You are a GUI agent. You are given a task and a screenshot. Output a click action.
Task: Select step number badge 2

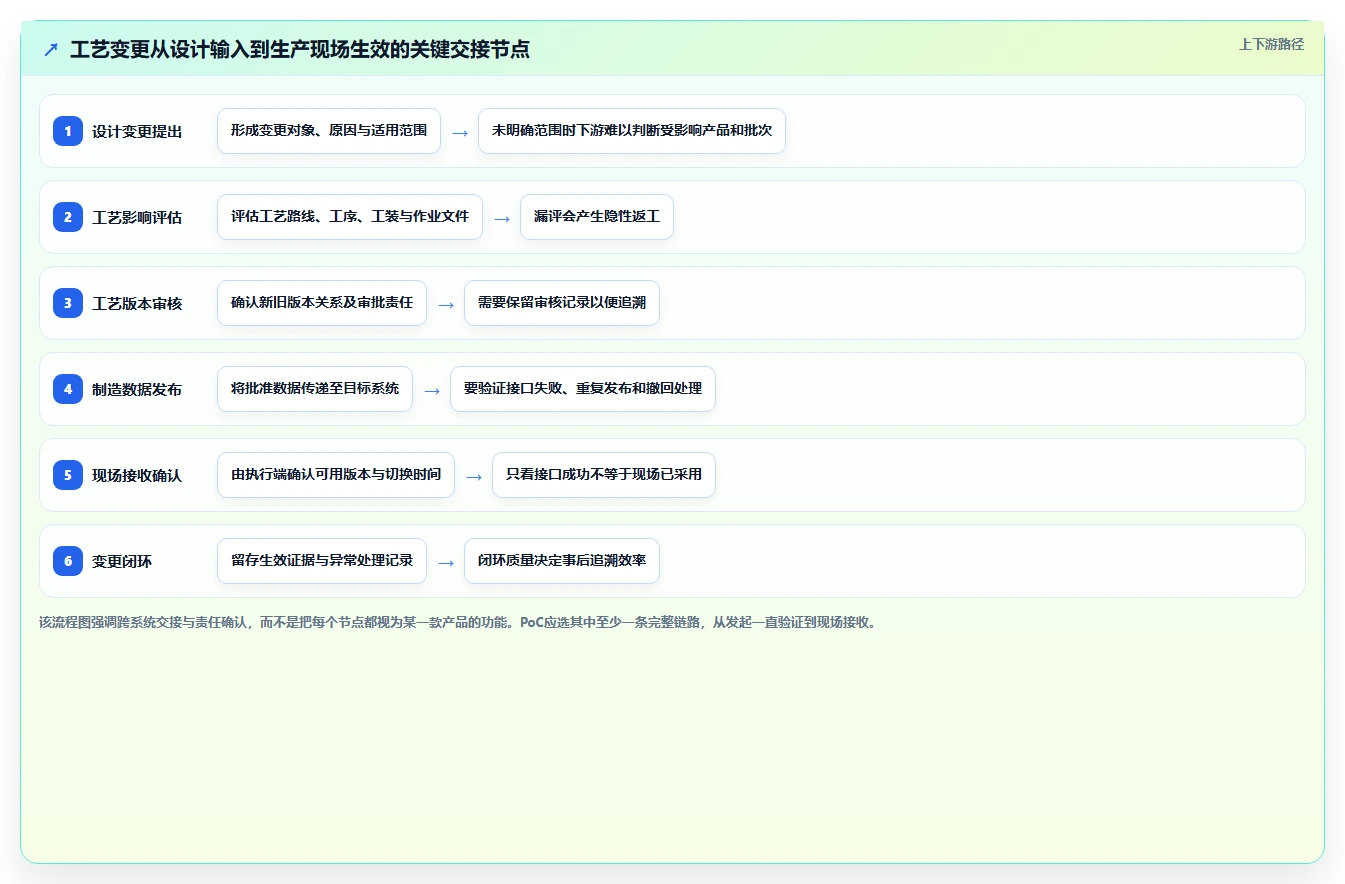(68, 216)
